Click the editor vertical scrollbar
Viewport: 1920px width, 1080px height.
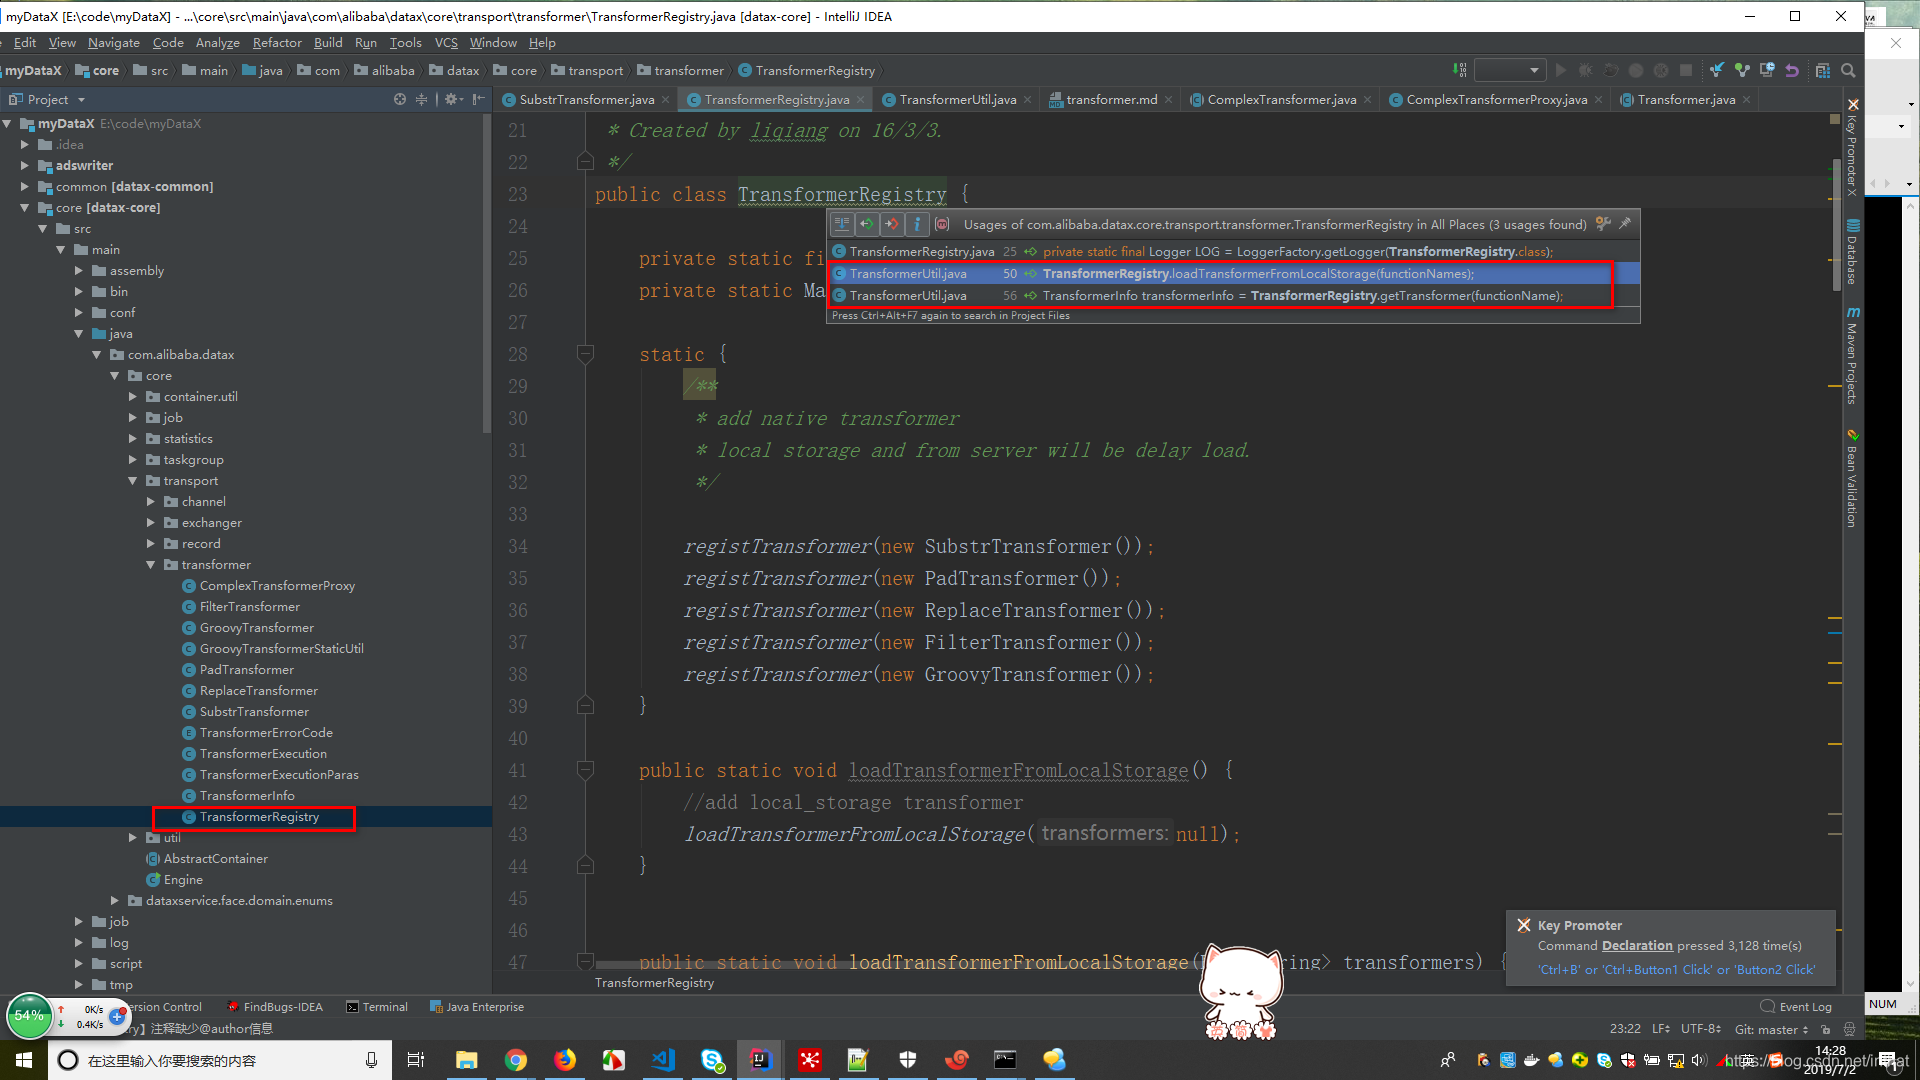(1835, 225)
